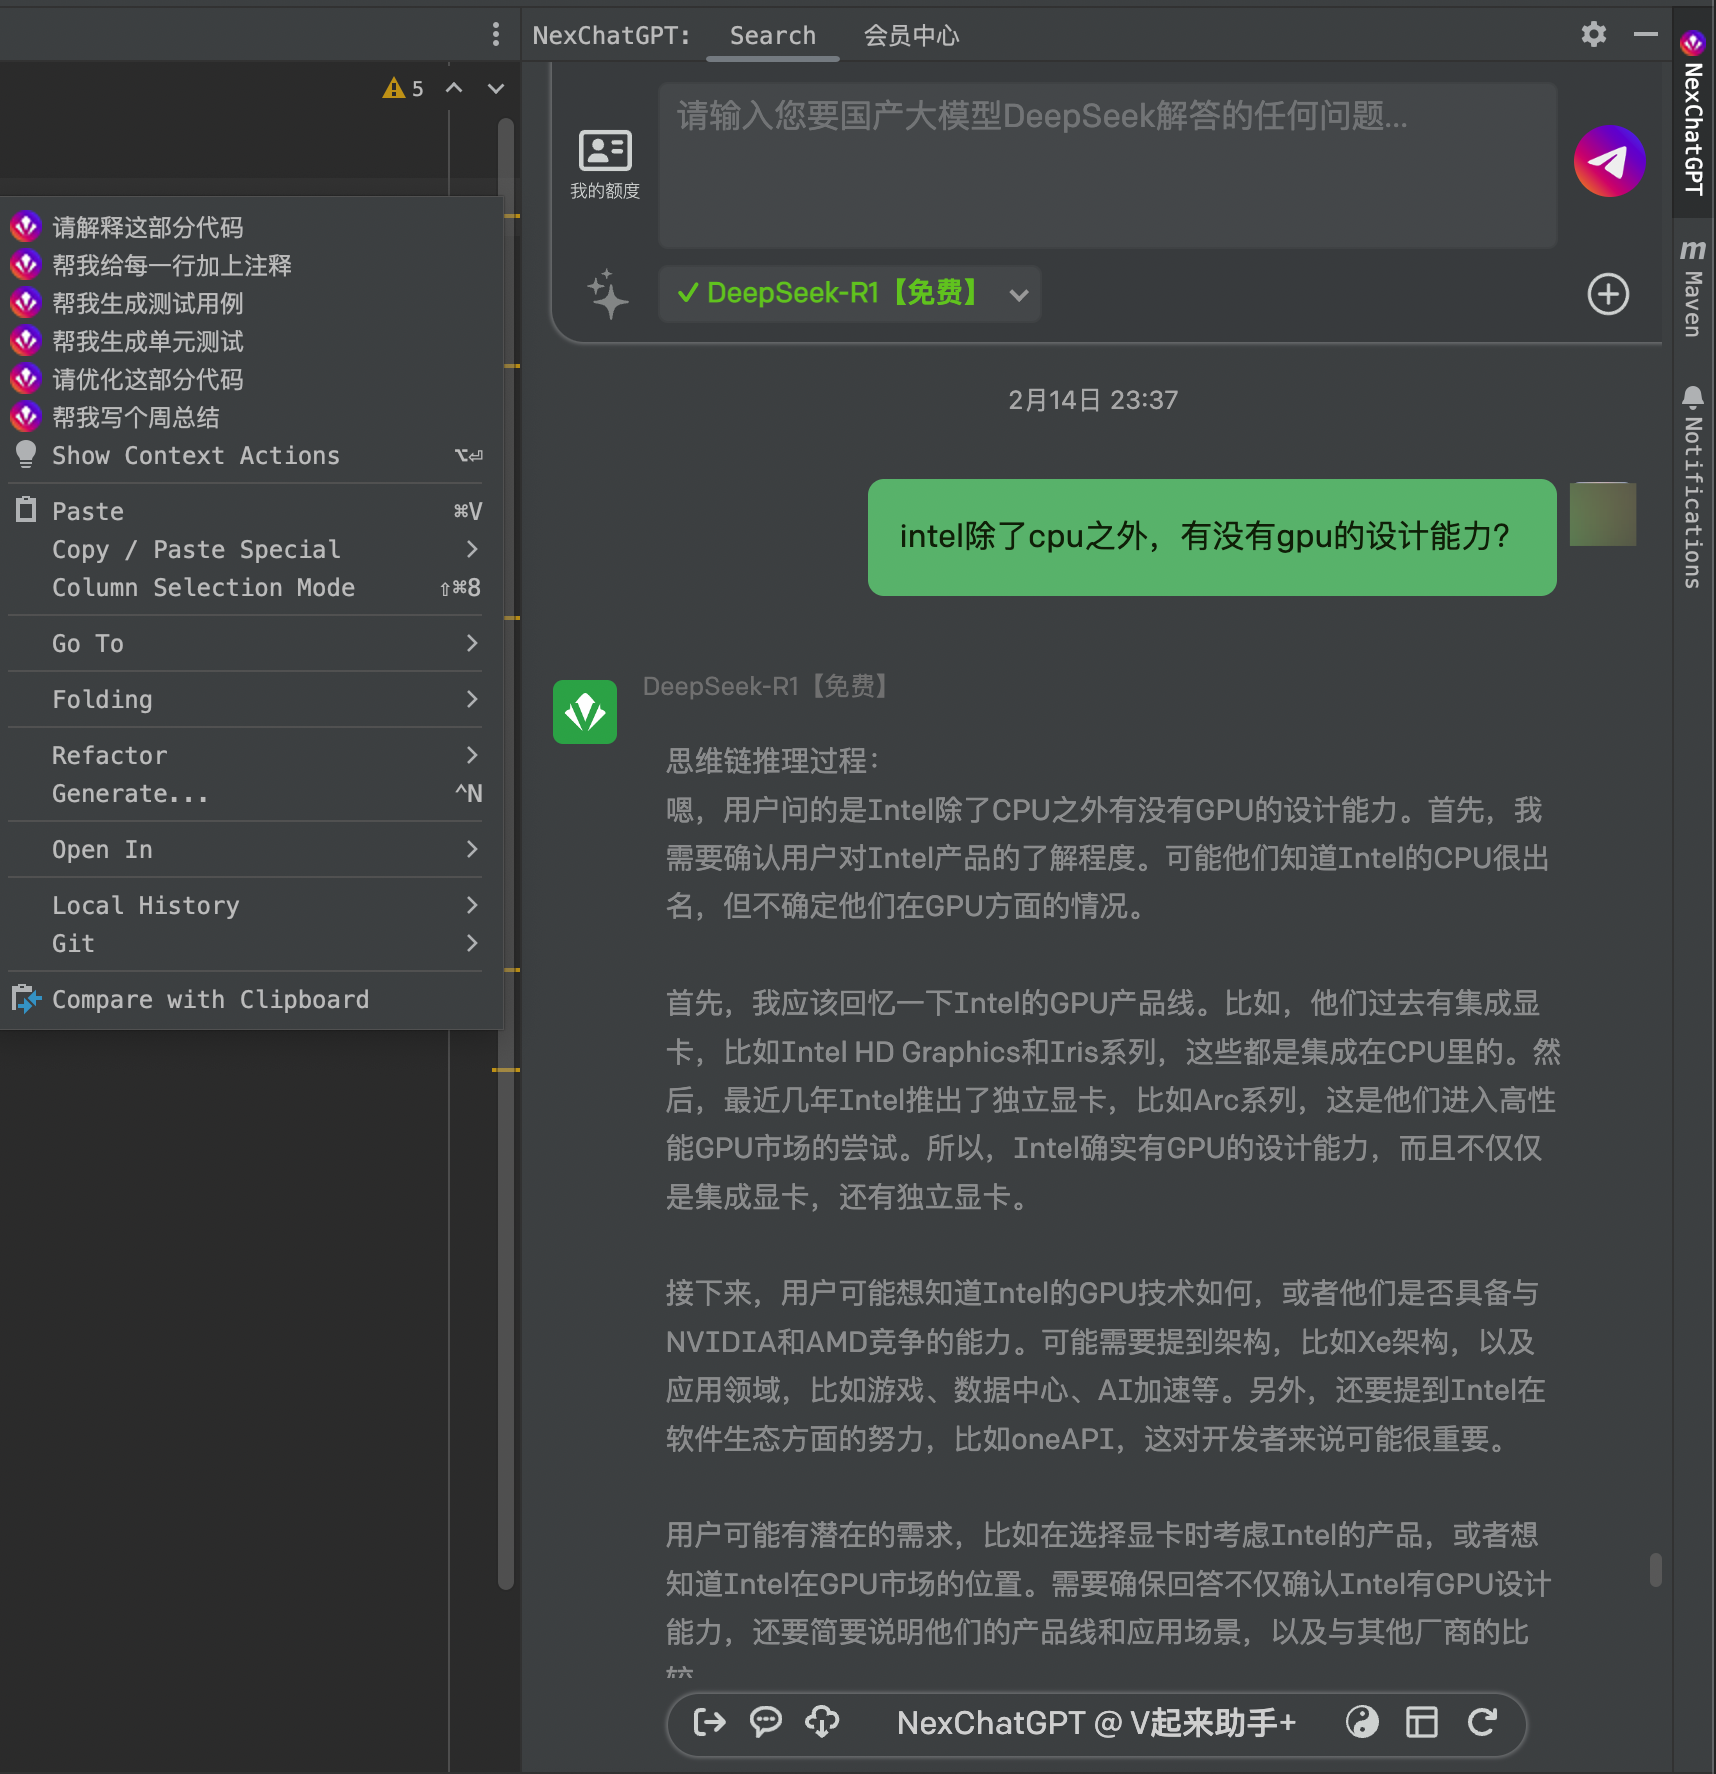Viewport: 1716px width, 1774px height.
Task: Click NexChatGPT @ V起来助手+ label
Action: coord(1096,1722)
